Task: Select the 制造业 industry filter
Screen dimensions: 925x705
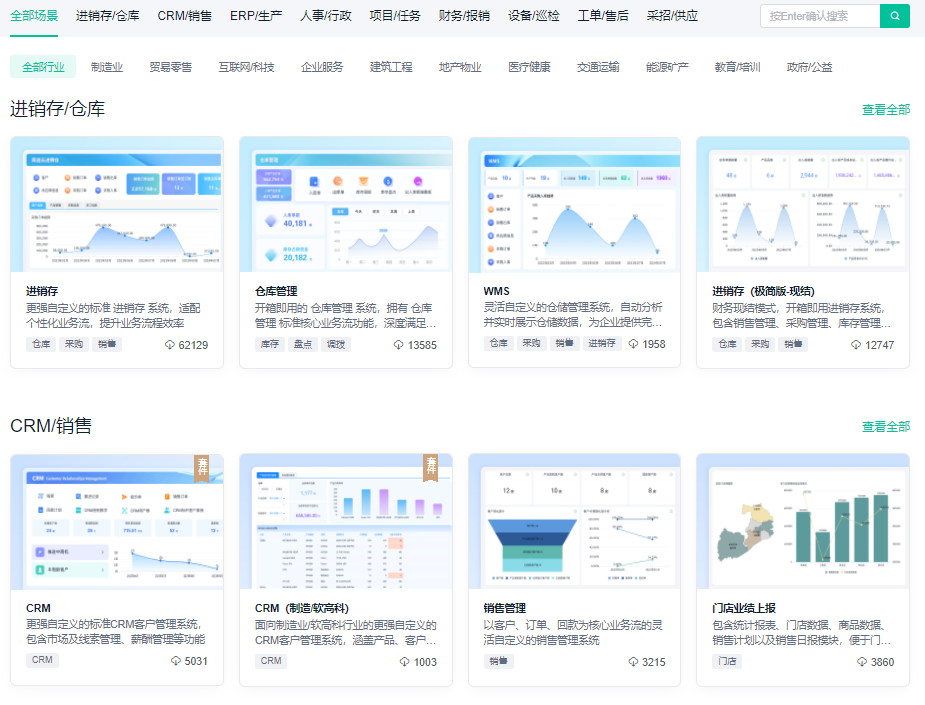Action: (107, 67)
